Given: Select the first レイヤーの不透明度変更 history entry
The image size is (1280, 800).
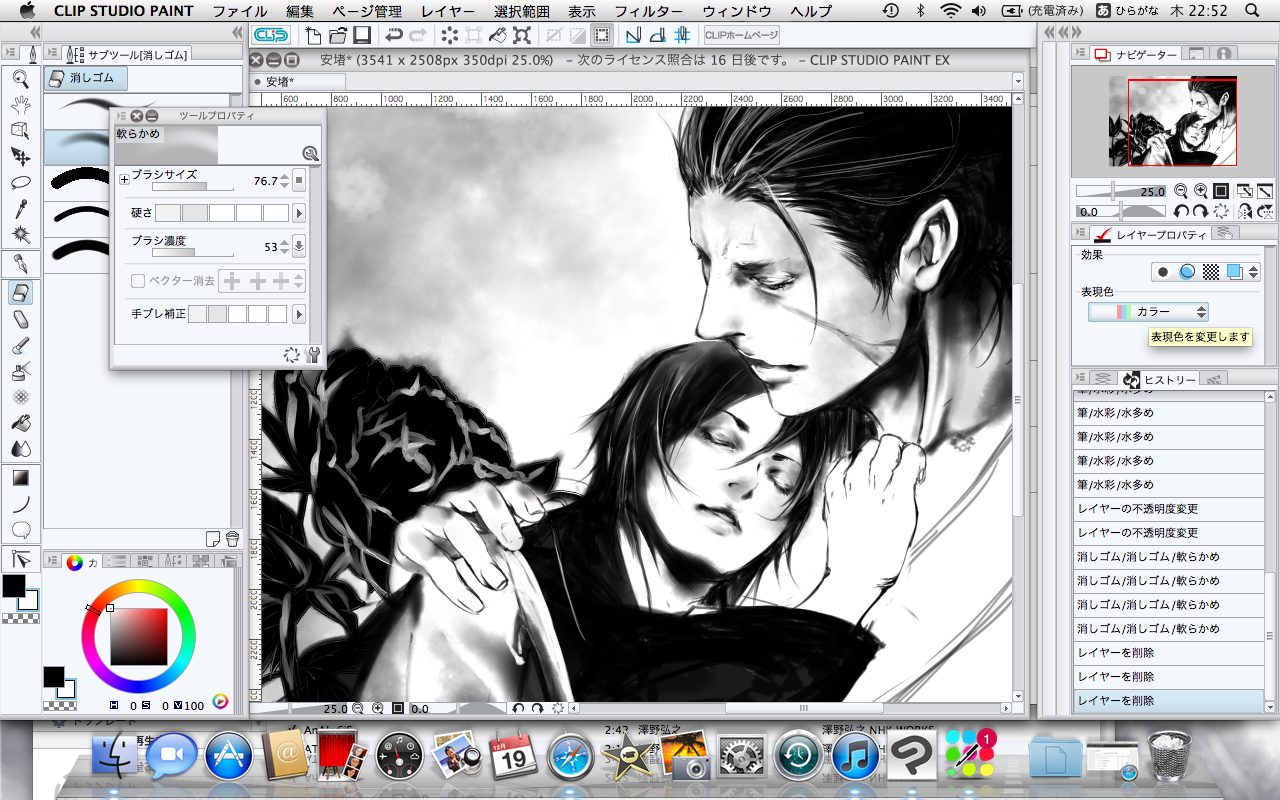Looking at the screenshot, I should 1169,509.
